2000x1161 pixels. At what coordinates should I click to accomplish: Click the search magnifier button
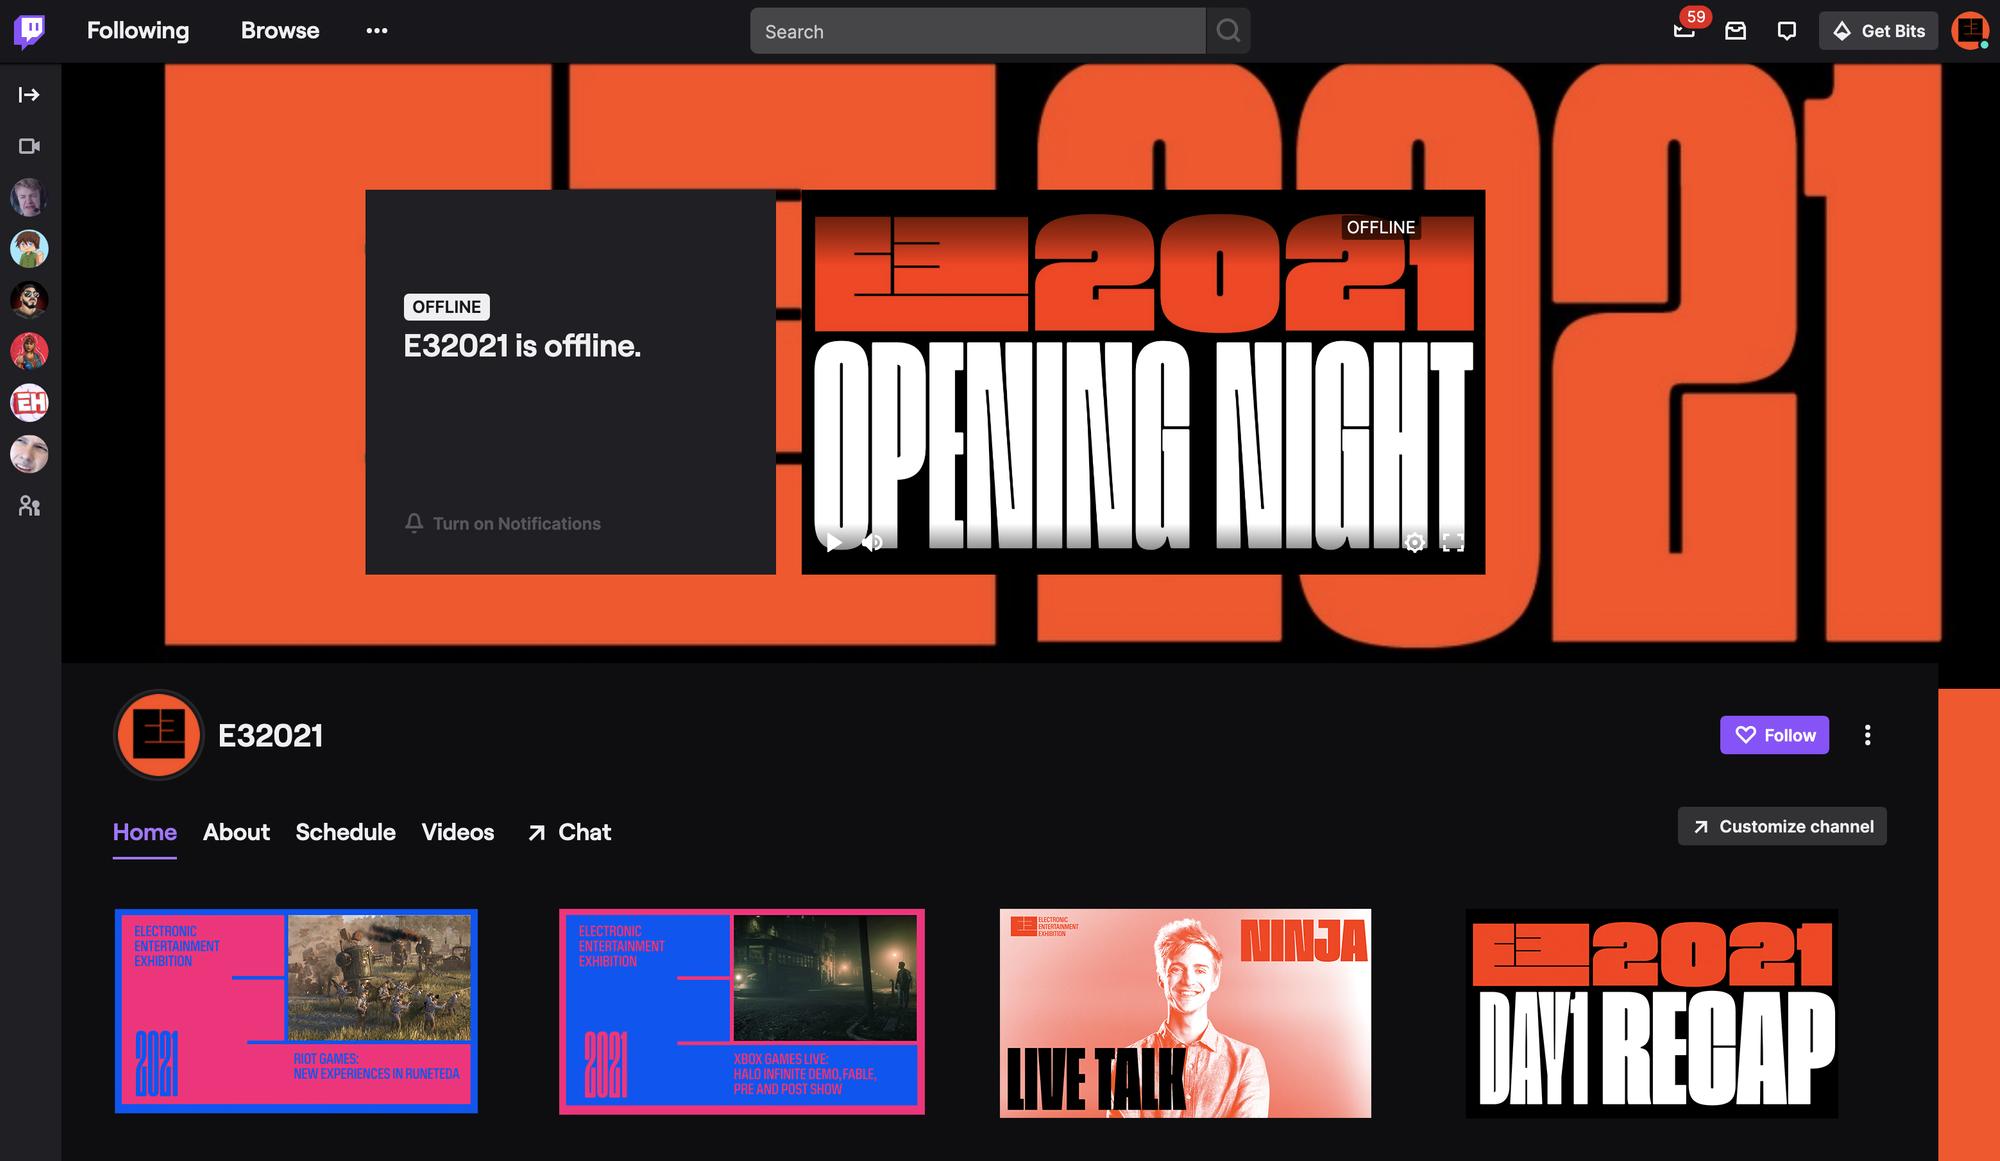pos(1228,31)
